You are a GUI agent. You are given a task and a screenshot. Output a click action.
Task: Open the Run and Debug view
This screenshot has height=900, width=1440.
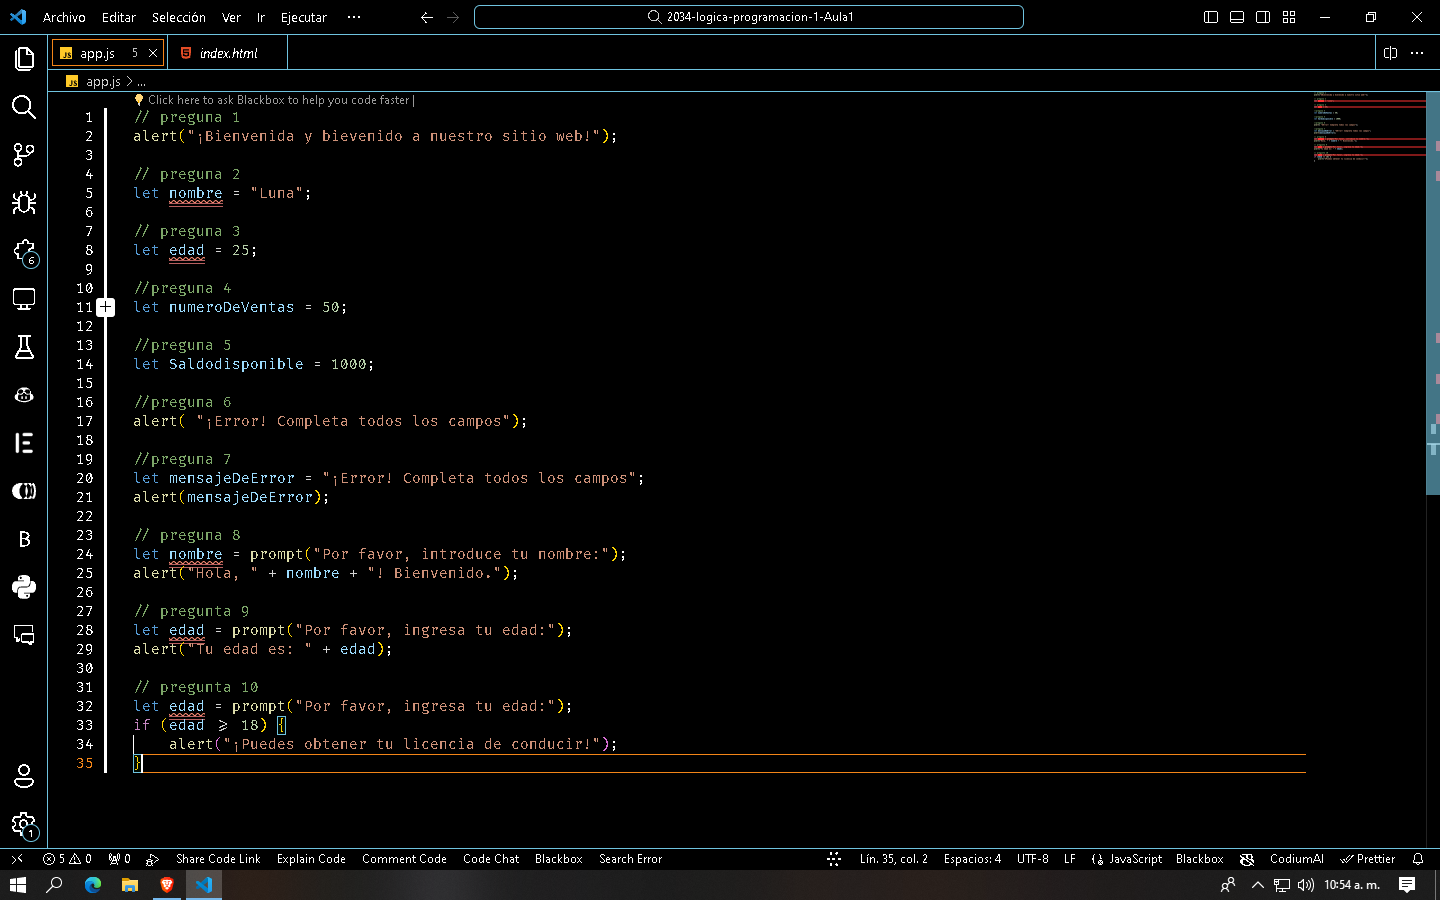[24, 203]
